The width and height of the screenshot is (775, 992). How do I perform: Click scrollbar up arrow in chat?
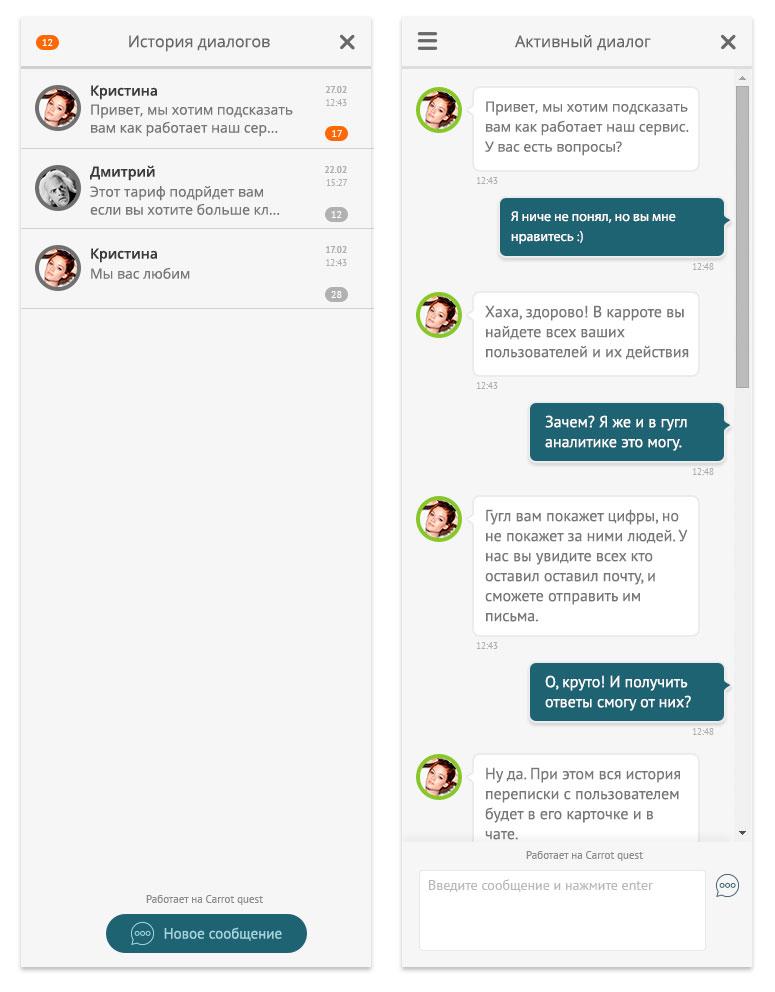[x=742, y=77]
